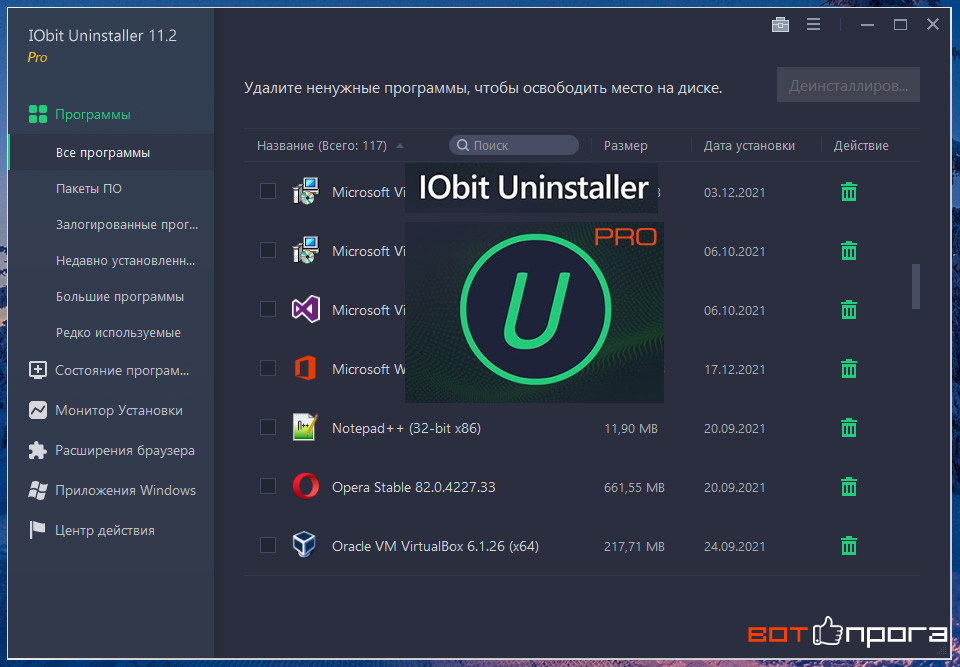Click trash icon in the Visual Studio logo row

pyautogui.click(x=849, y=310)
